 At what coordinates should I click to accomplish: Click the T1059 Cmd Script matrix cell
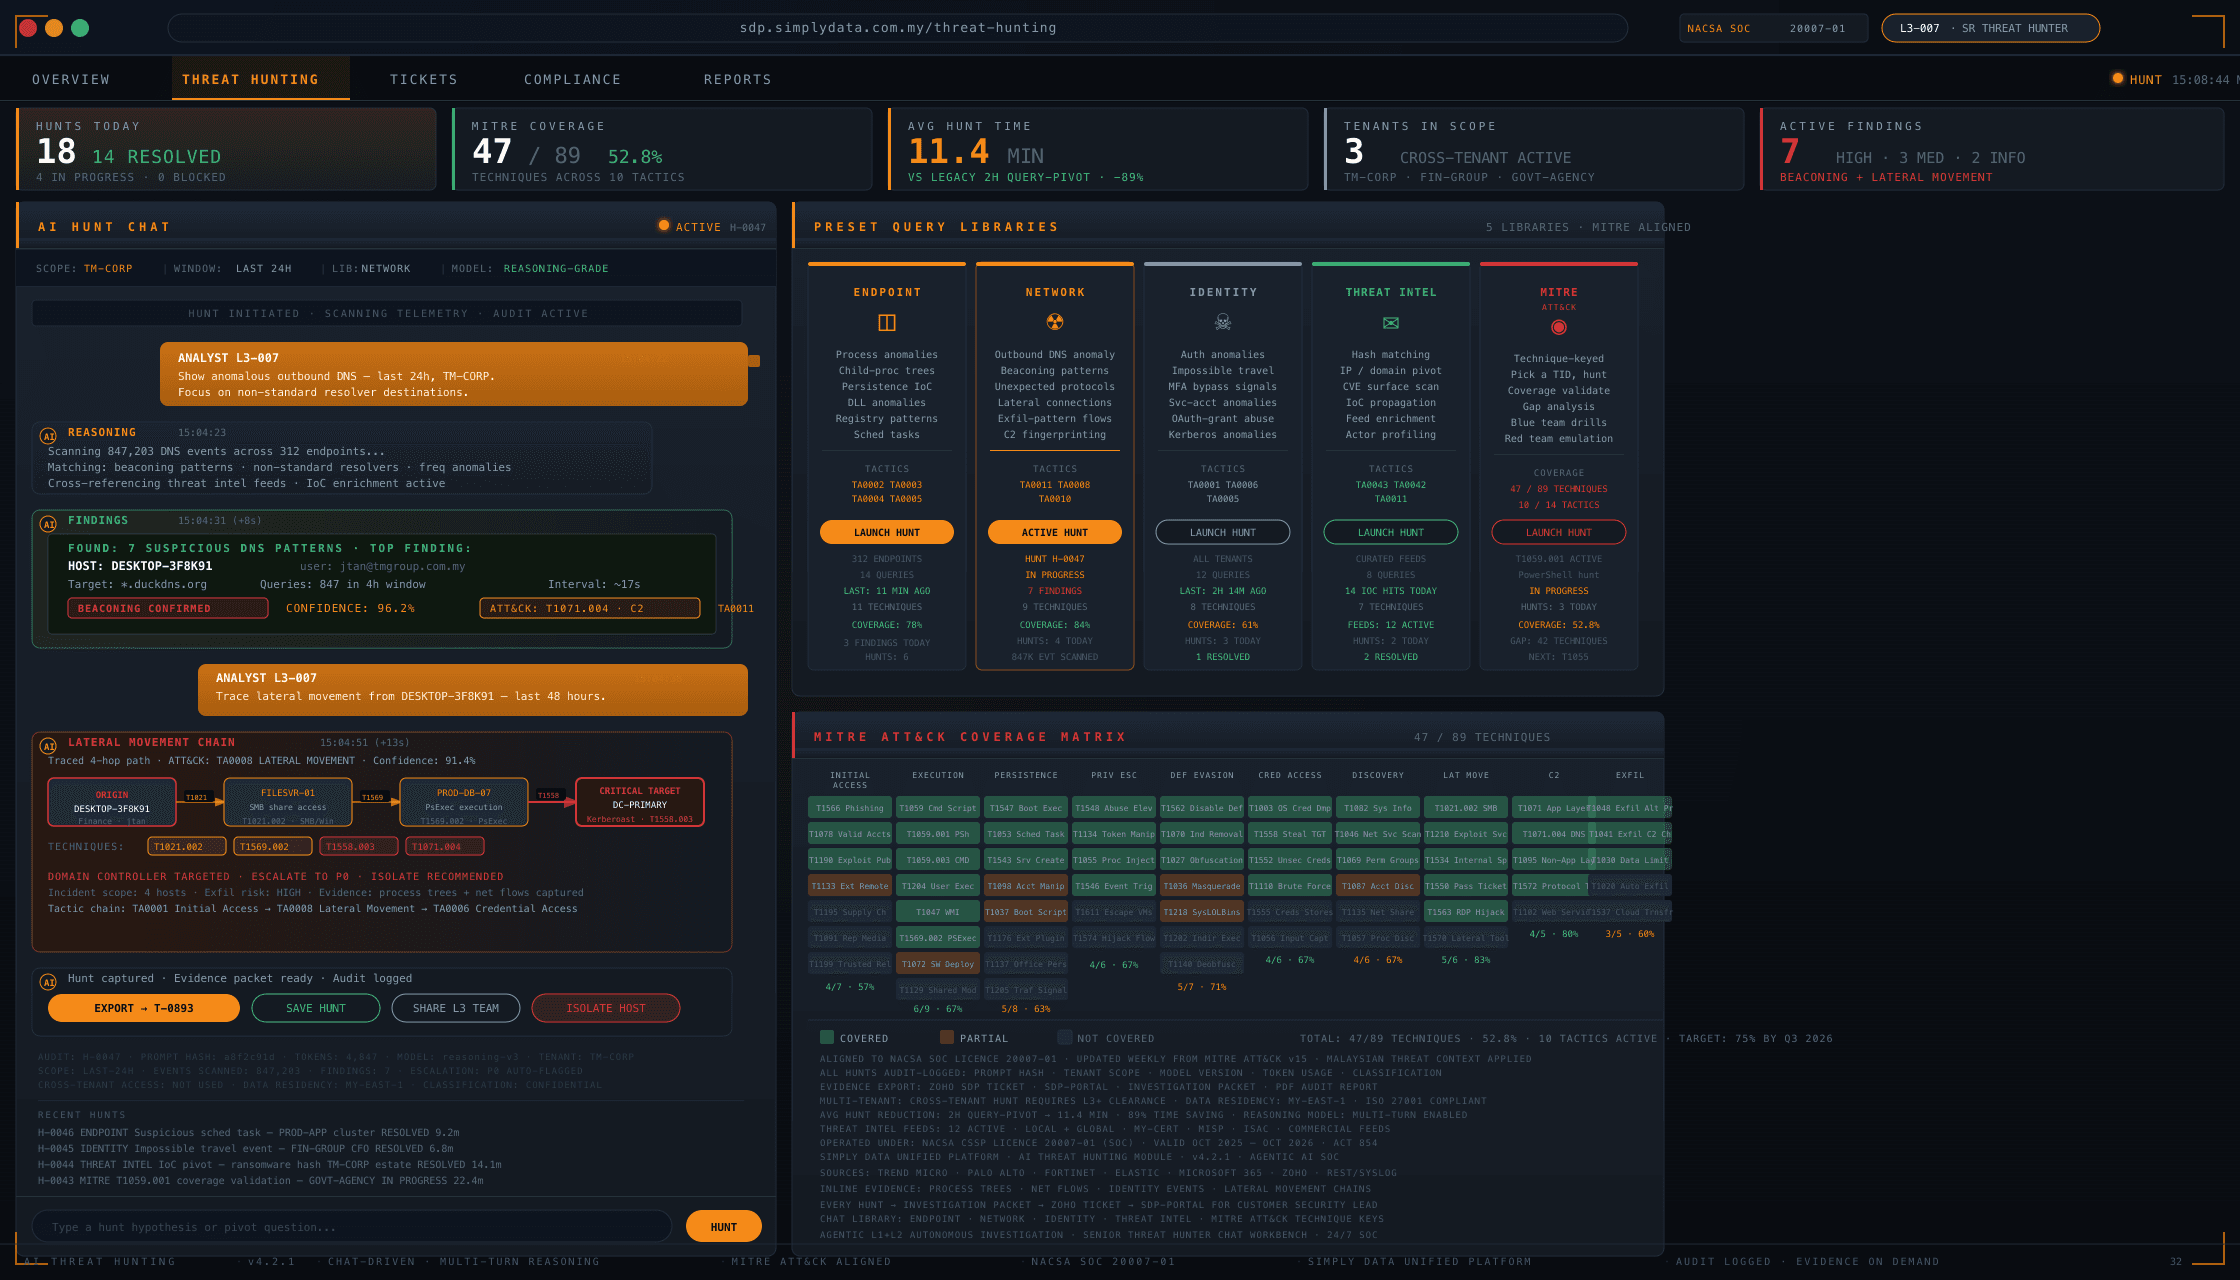pos(938,808)
